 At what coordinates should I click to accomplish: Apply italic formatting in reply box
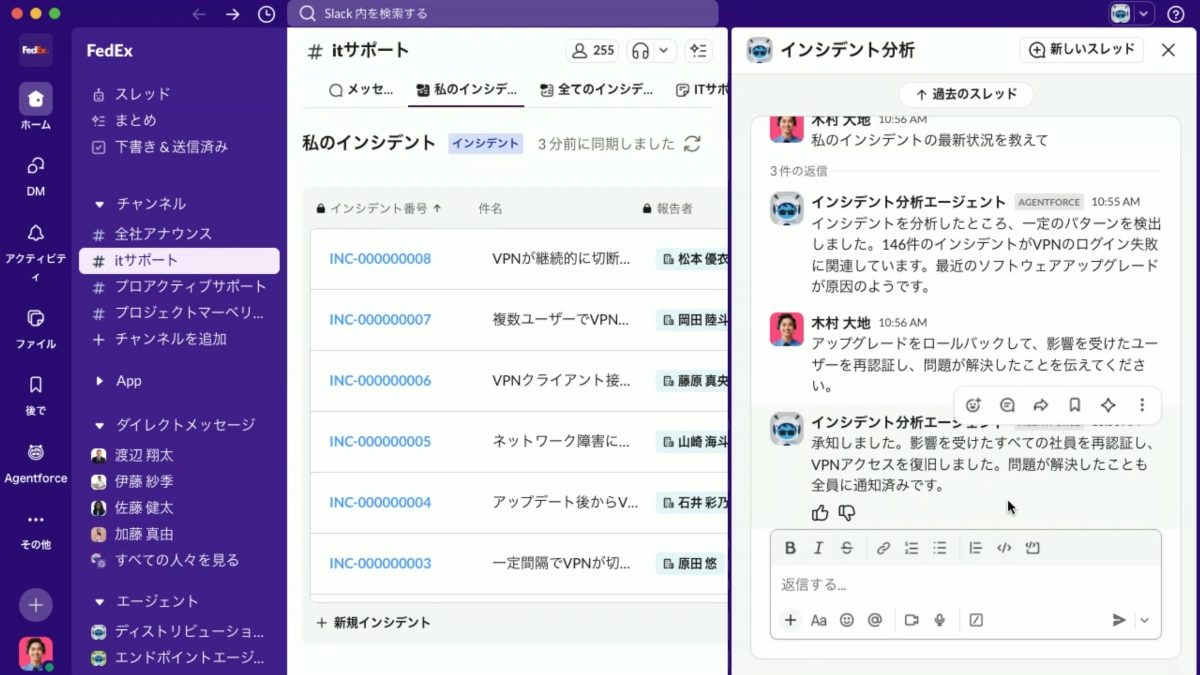[818, 548]
